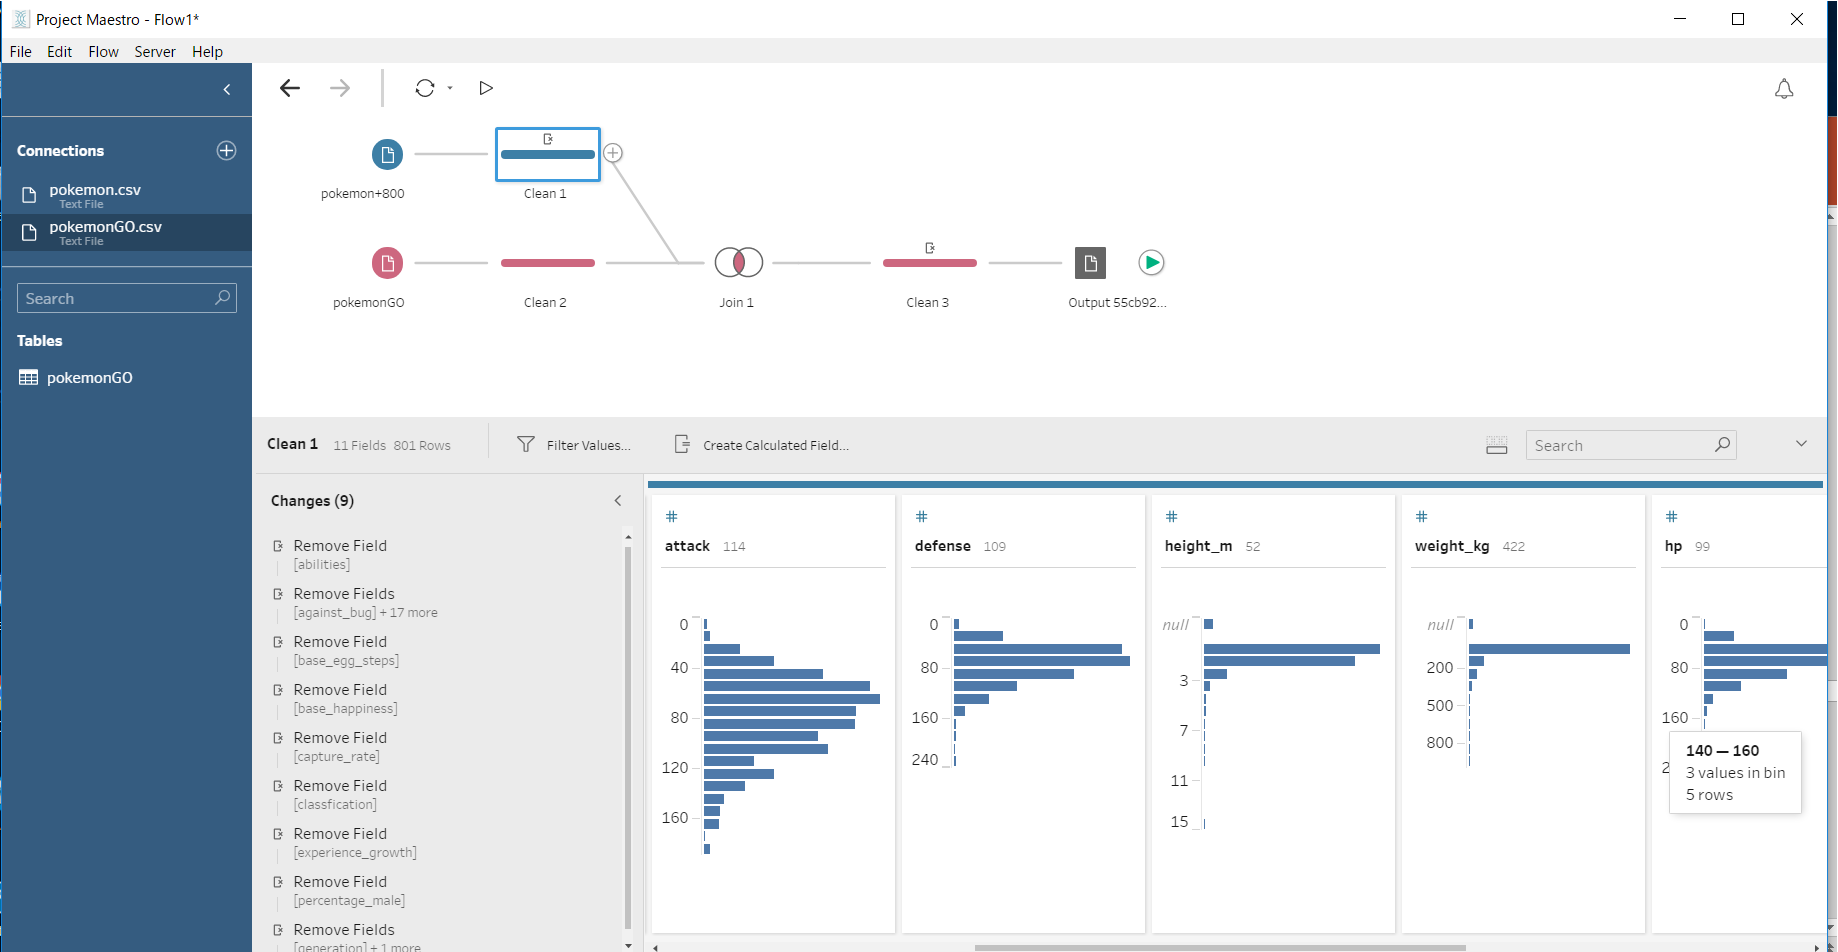Select the Join 1 step

click(x=739, y=263)
